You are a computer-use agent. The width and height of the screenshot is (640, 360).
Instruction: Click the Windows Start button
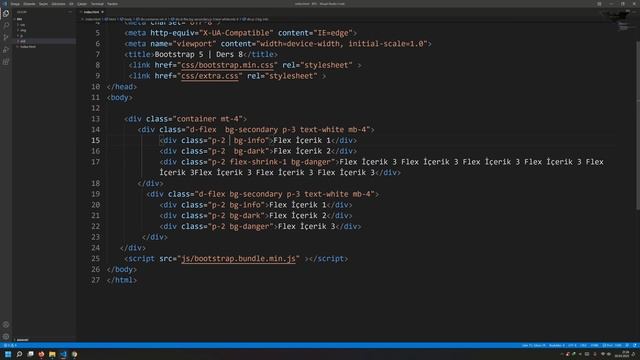point(8,354)
